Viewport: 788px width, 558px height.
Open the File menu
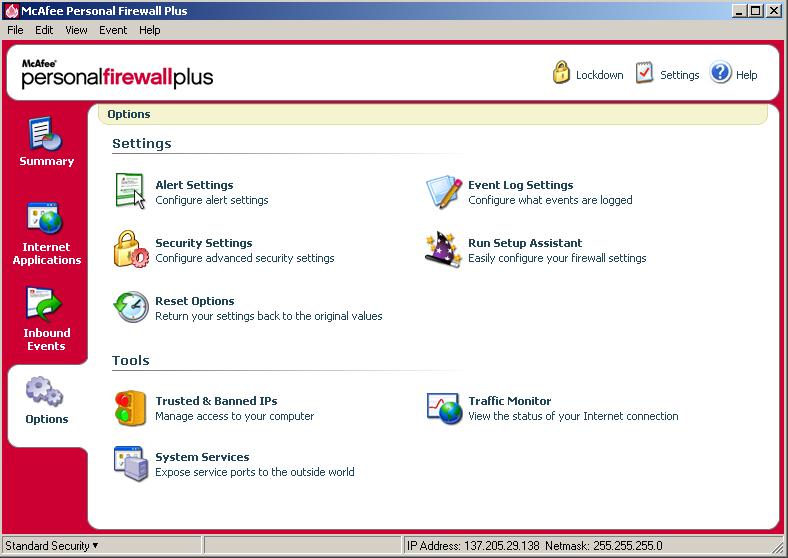coord(15,30)
